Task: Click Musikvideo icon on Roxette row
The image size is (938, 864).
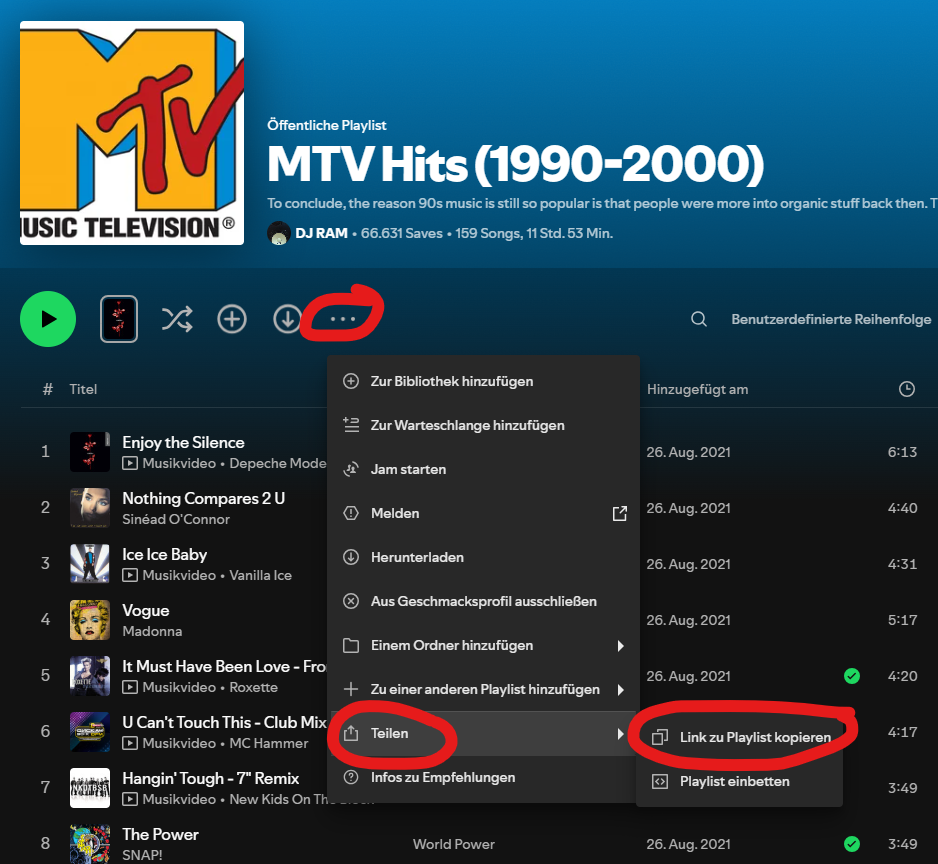Action: (x=130, y=687)
